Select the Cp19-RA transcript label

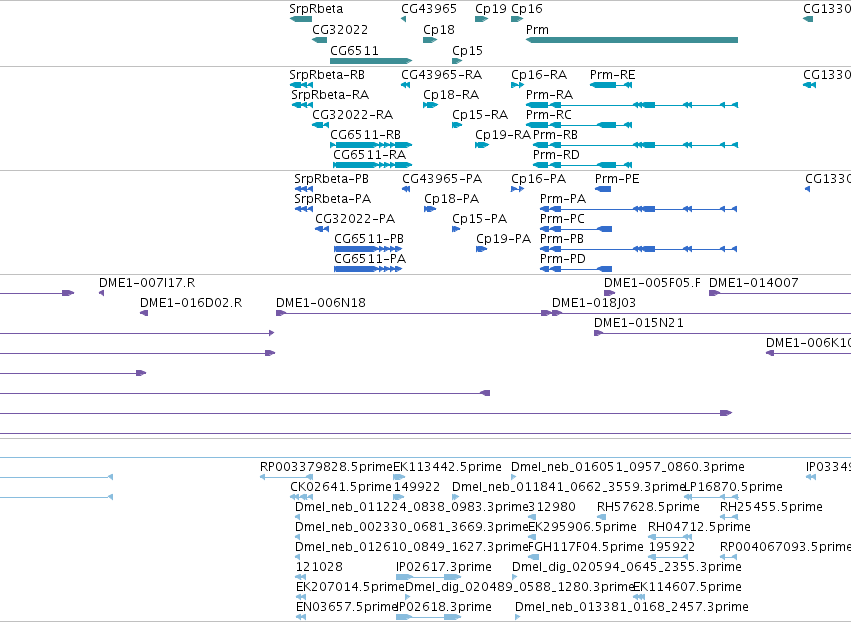[503, 135]
